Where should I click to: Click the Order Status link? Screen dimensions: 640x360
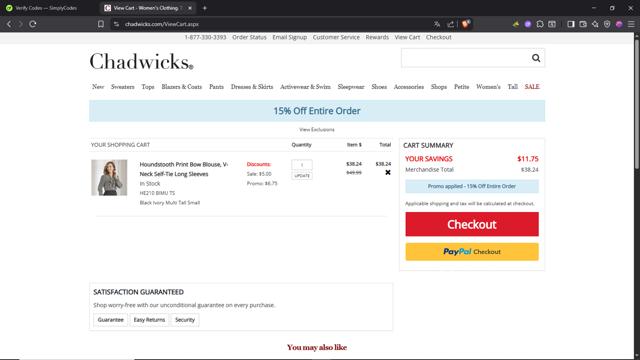tap(249, 37)
